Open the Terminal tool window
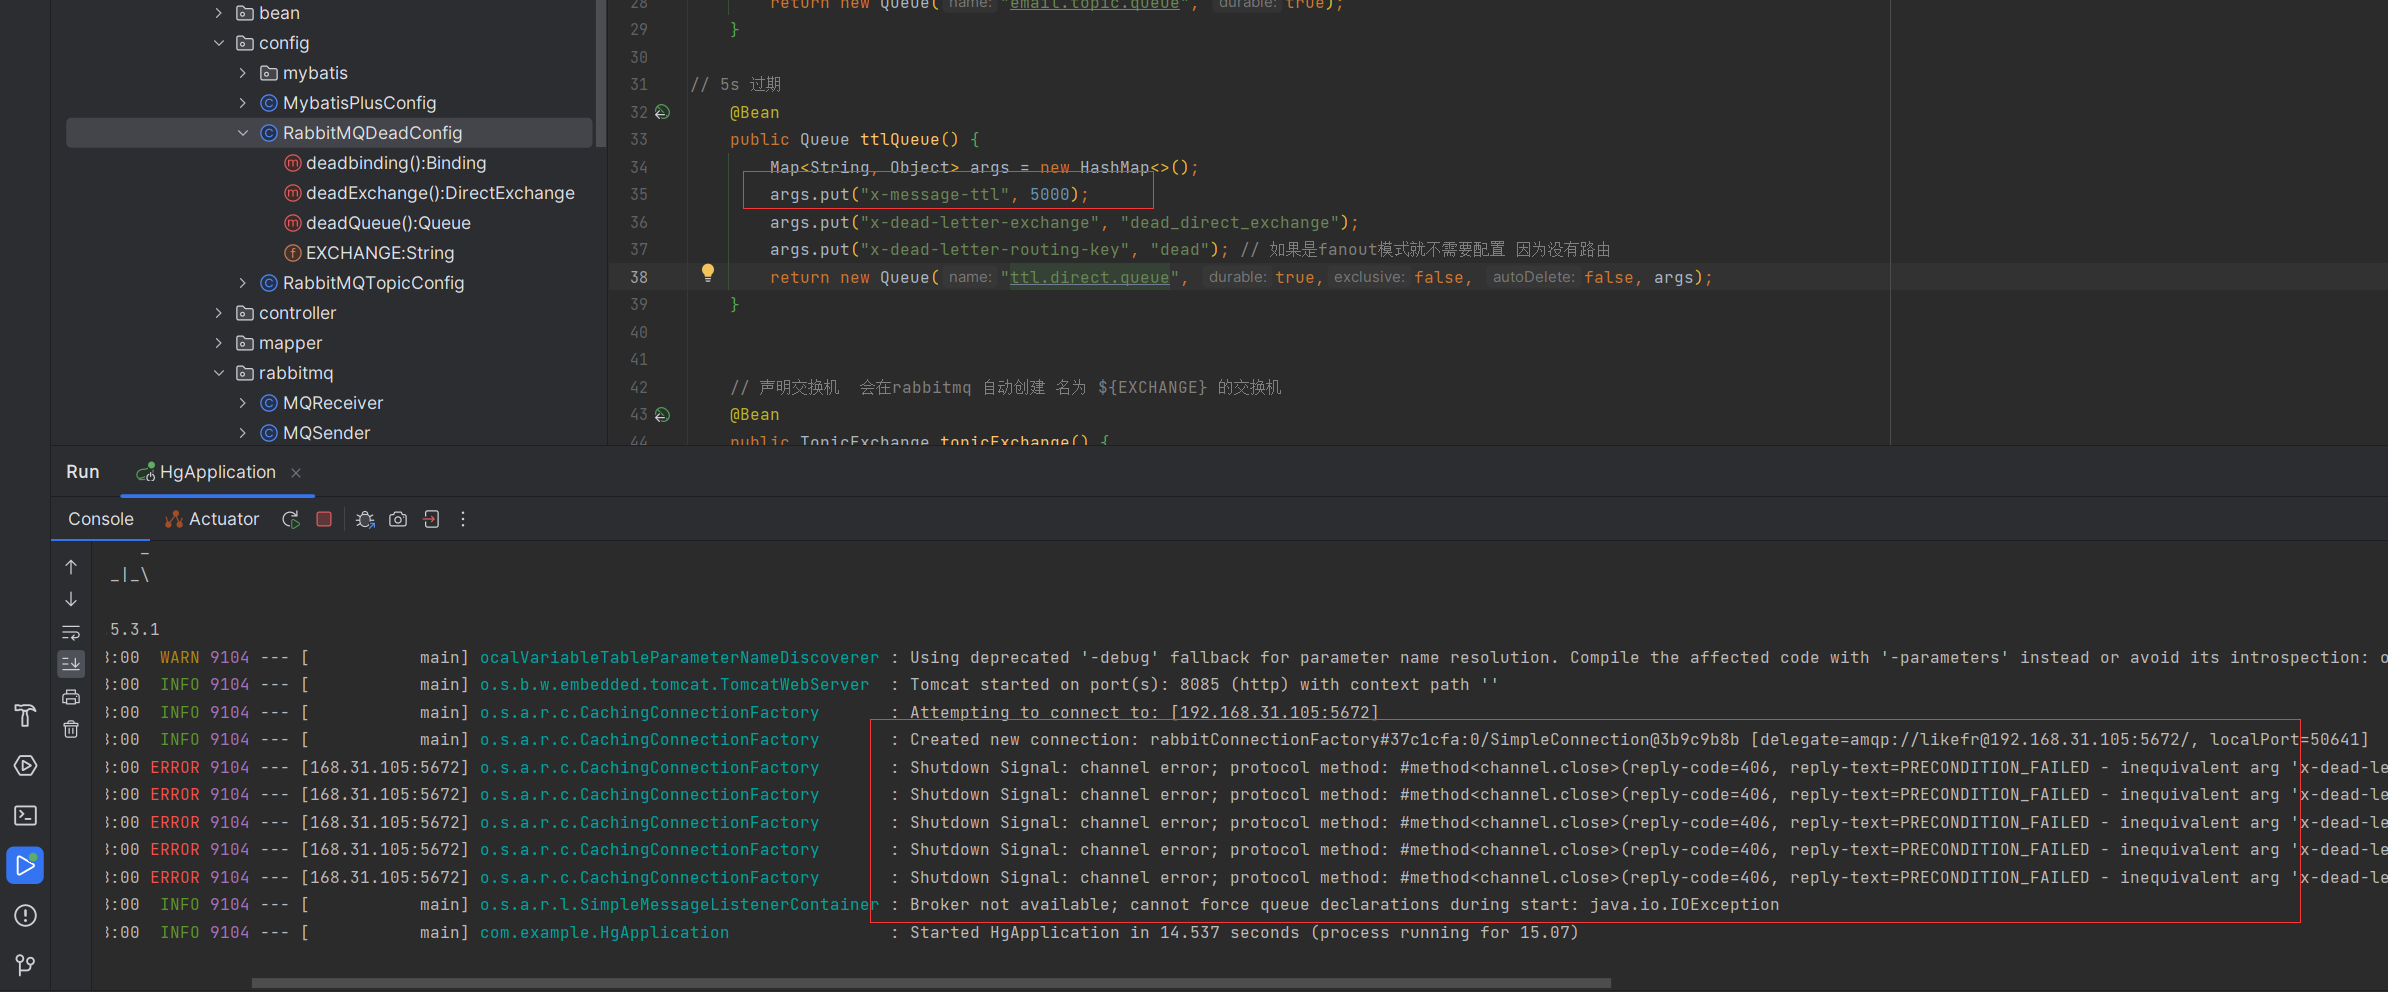This screenshot has width=2388, height=992. [x=25, y=816]
